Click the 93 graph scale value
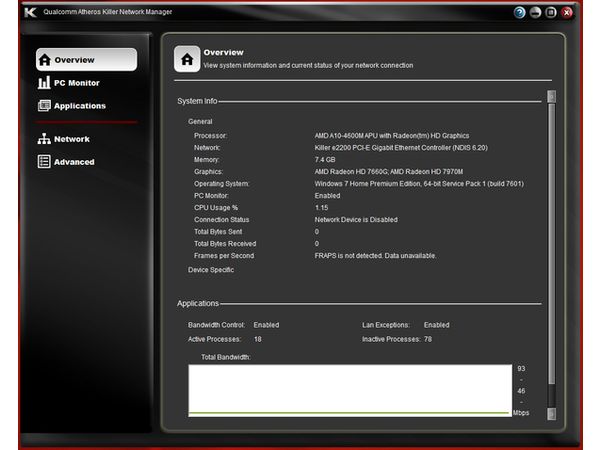This screenshot has width=600, height=450. [x=521, y=368]
